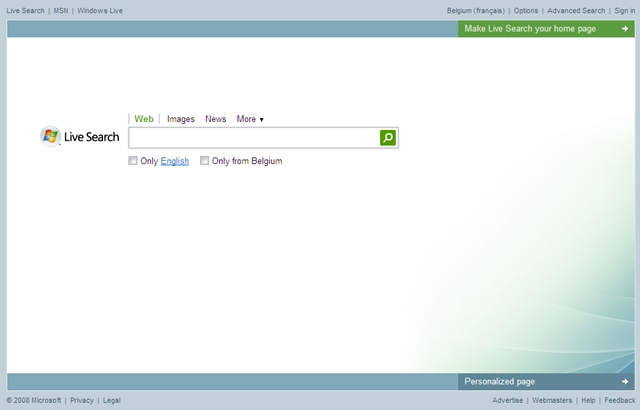Screen dimensions: 640x410
Task: Open the Options link in header
Action: point(526,10)
